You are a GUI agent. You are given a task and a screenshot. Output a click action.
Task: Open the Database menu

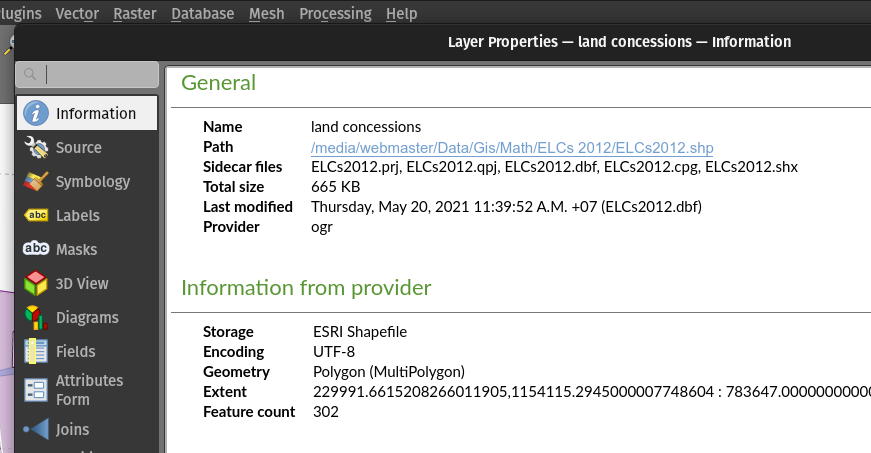(x=202, y=14)
